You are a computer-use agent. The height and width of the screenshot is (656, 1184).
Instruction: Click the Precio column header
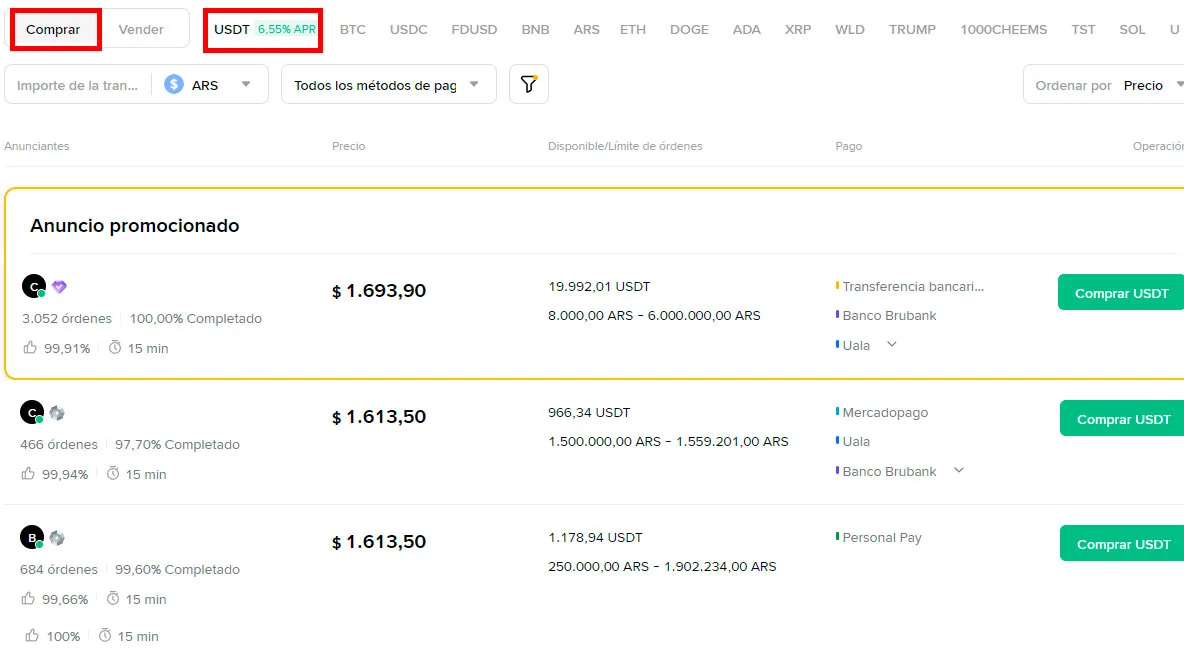349,146
